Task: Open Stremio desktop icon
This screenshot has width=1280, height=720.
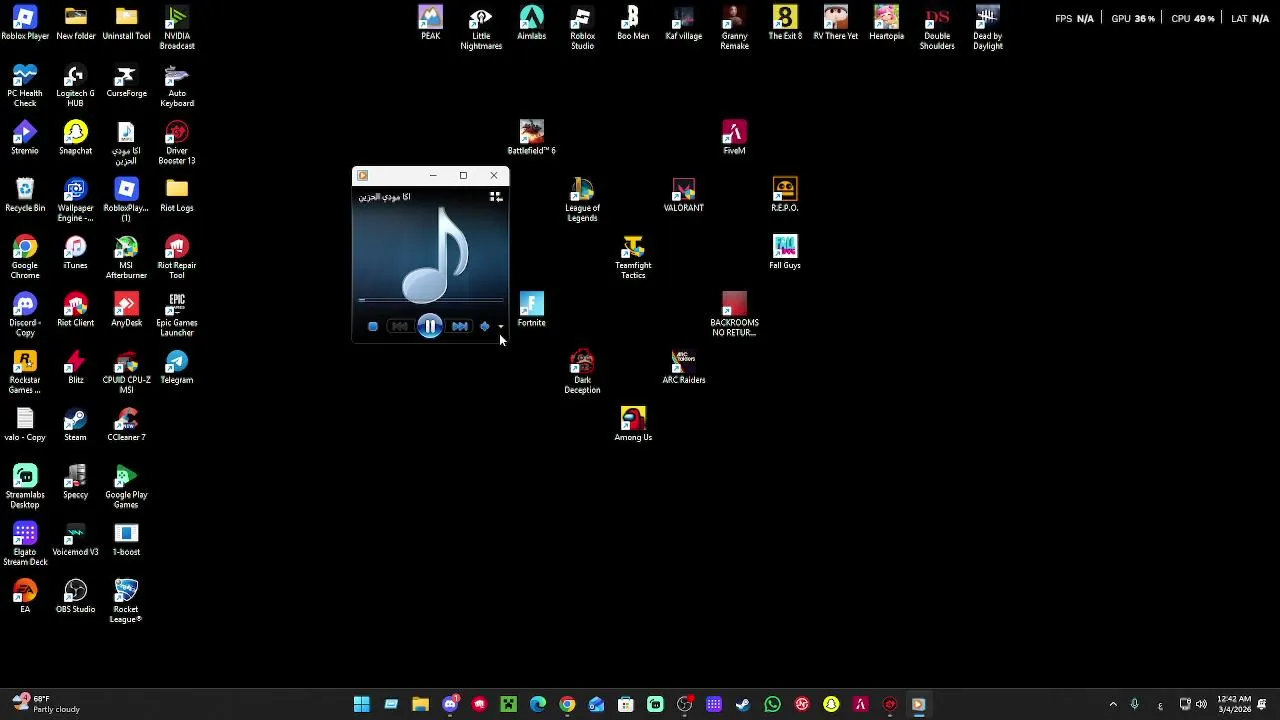Action: tap(25, 139)
